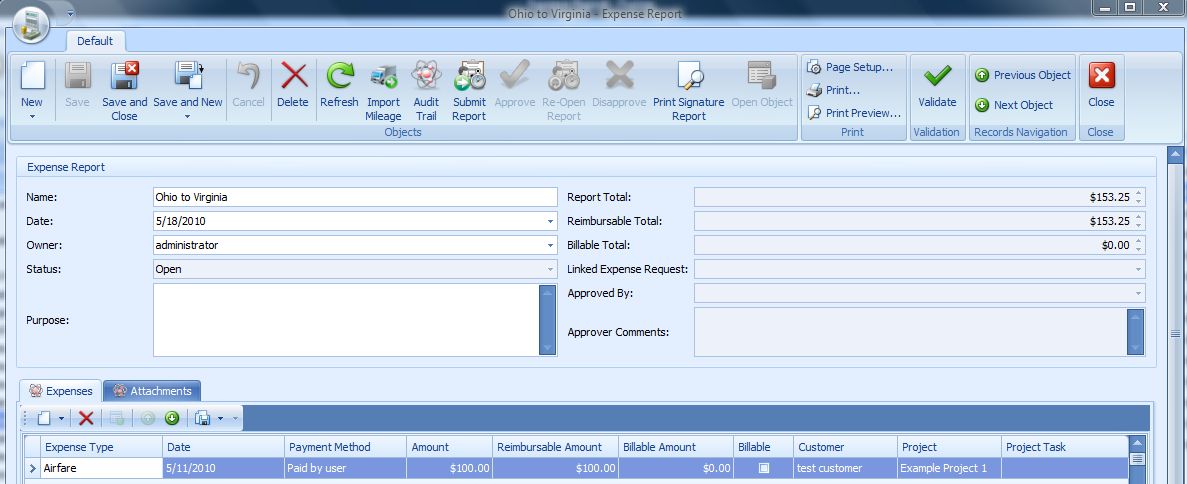This screenshot has width=1187, height=484.
Task: Open grid new-row dropdown arrow
Action: (62, 418)
